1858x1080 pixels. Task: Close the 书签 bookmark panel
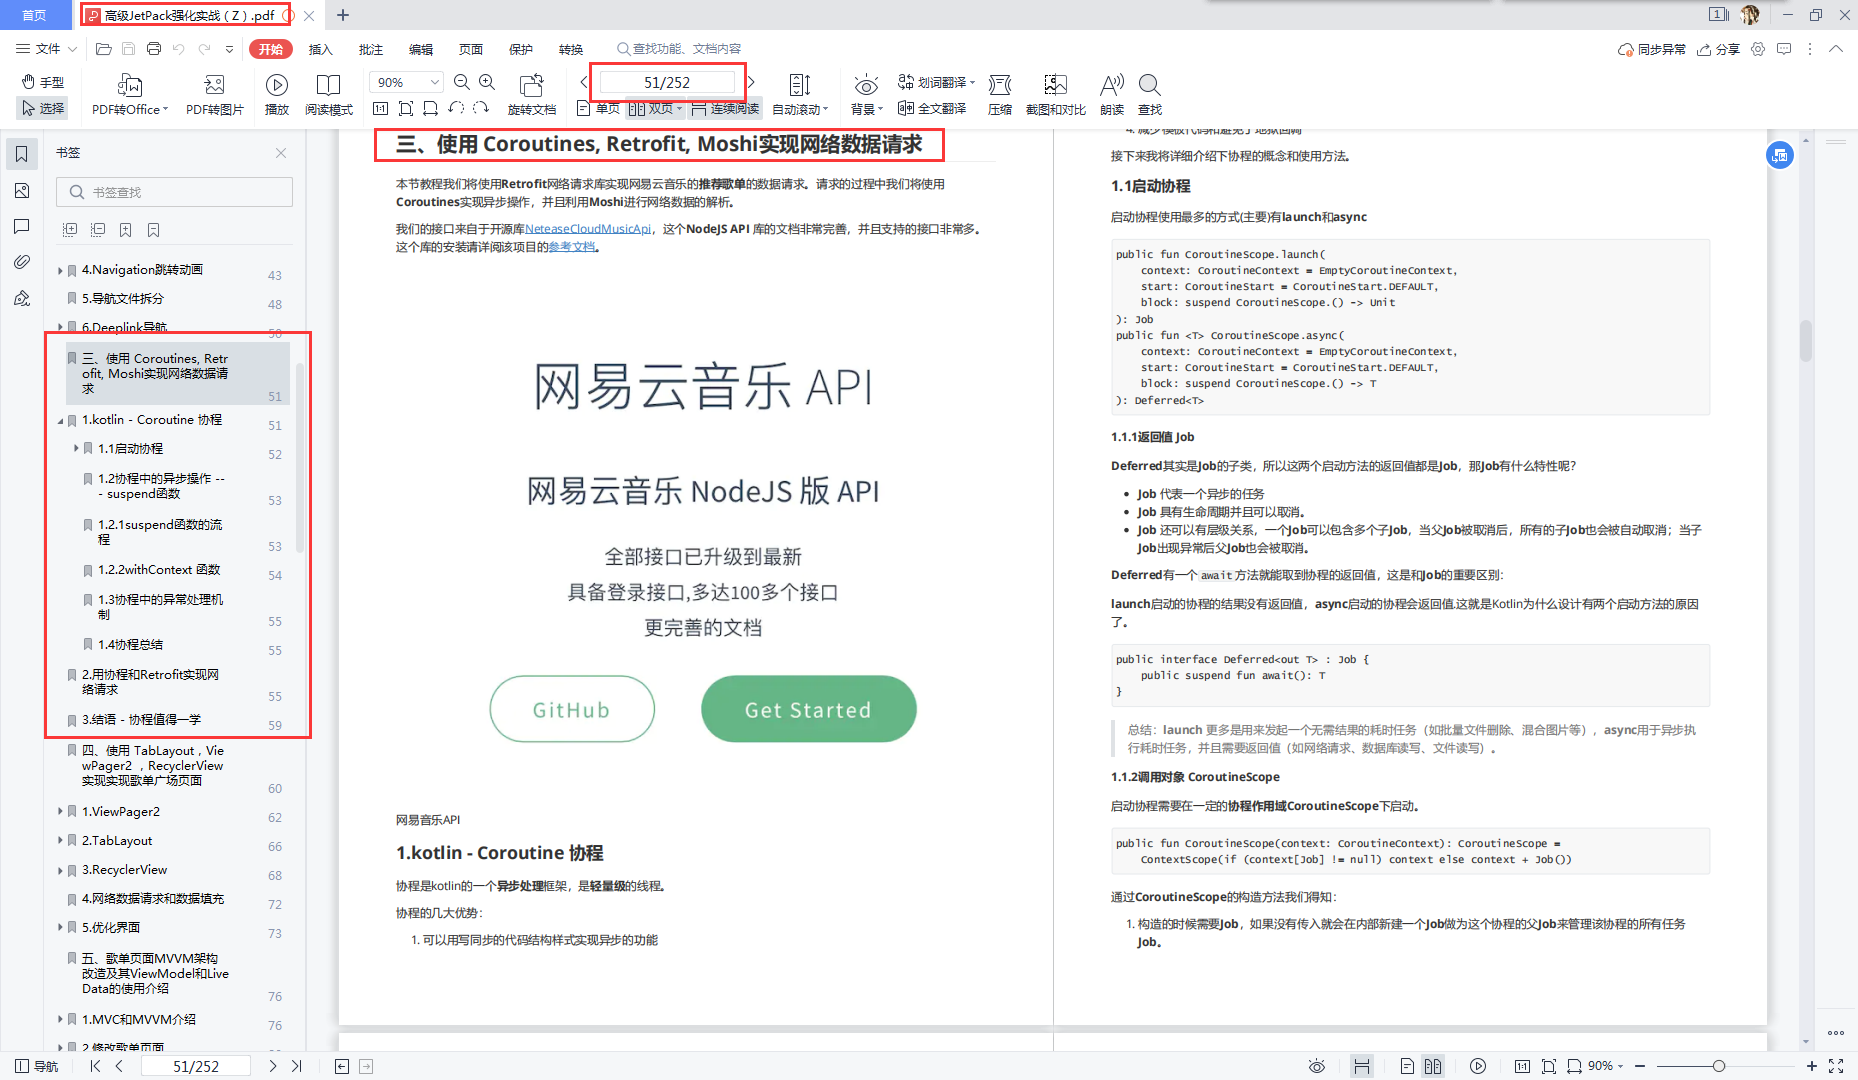[x=281, y=153]
